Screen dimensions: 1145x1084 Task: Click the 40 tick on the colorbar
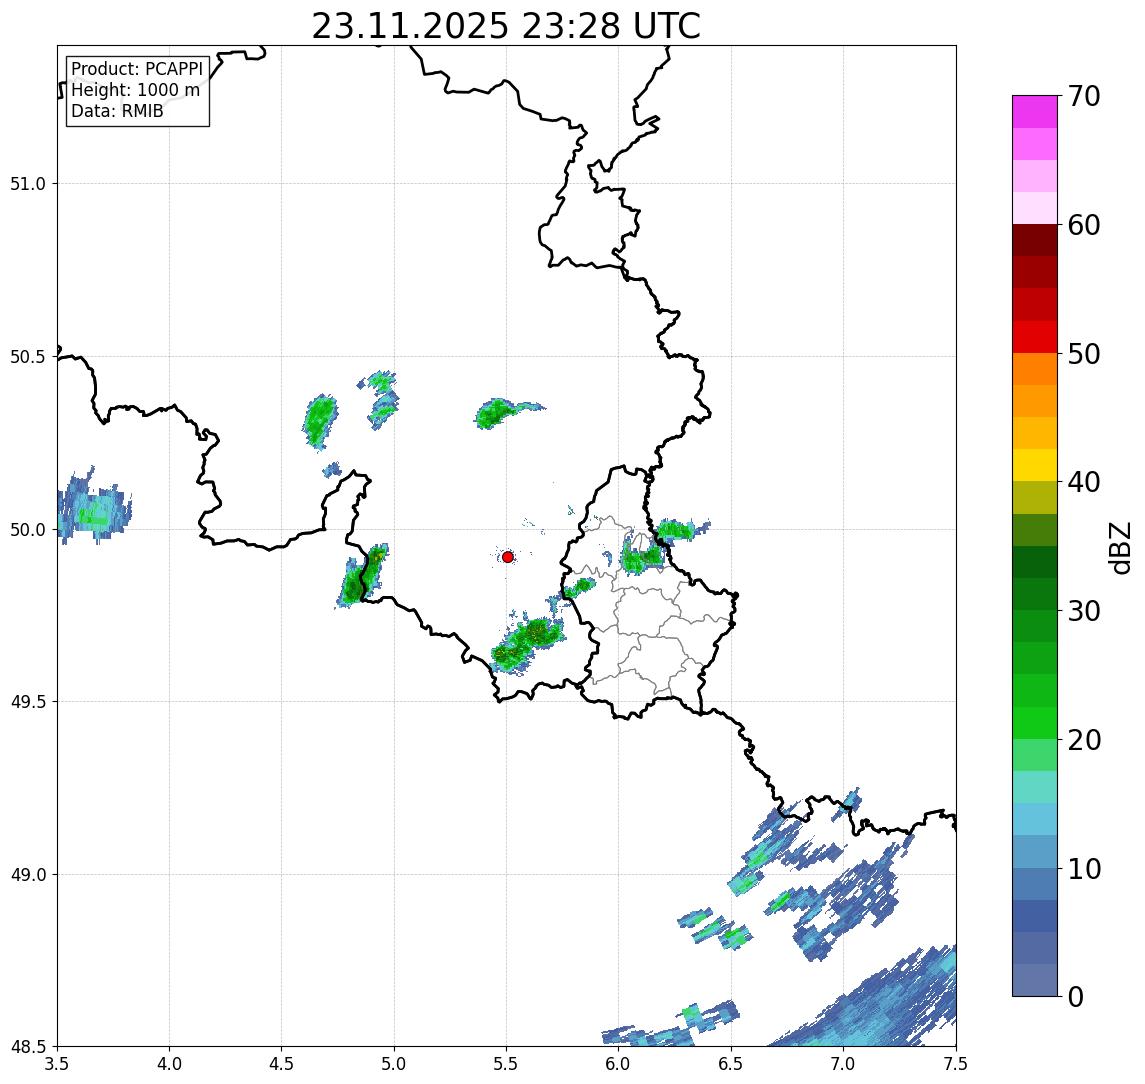click(x=1084, y=482)
